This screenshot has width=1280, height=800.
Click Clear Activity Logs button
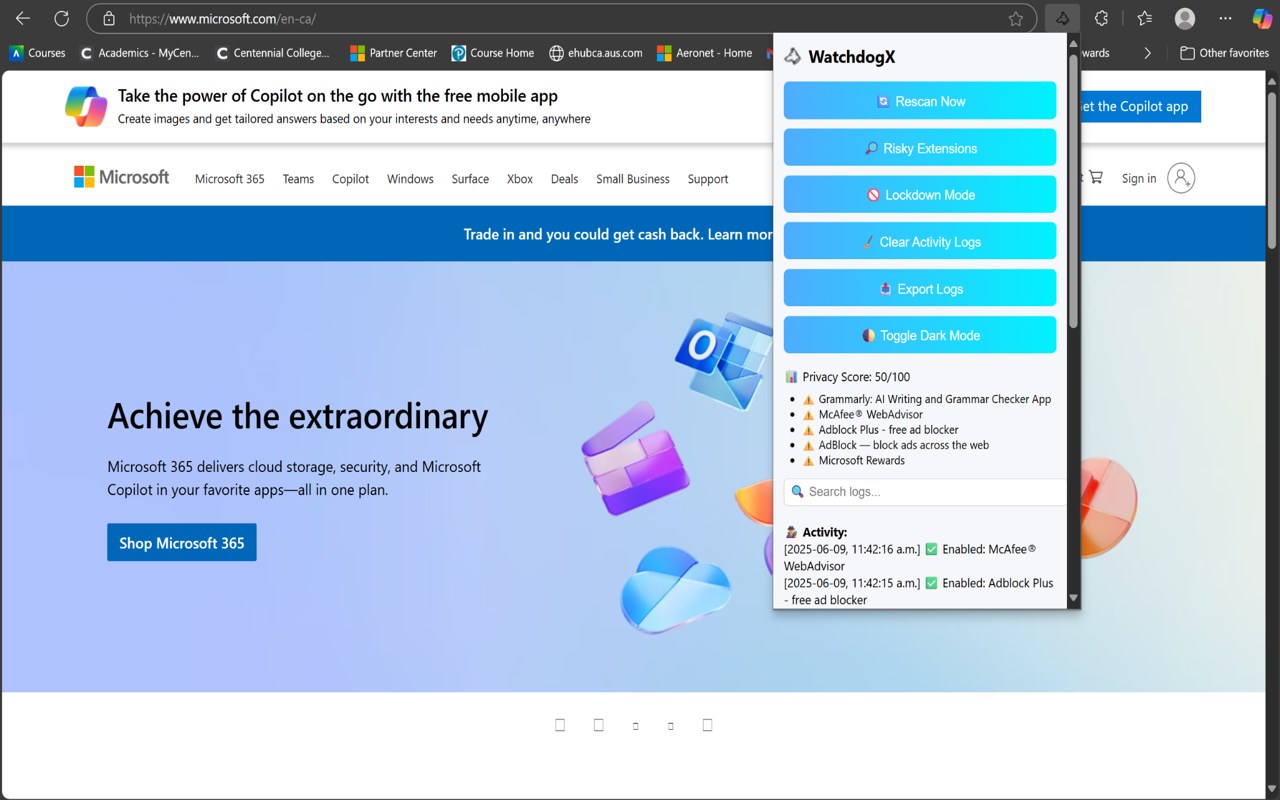[x=920, y=242]
